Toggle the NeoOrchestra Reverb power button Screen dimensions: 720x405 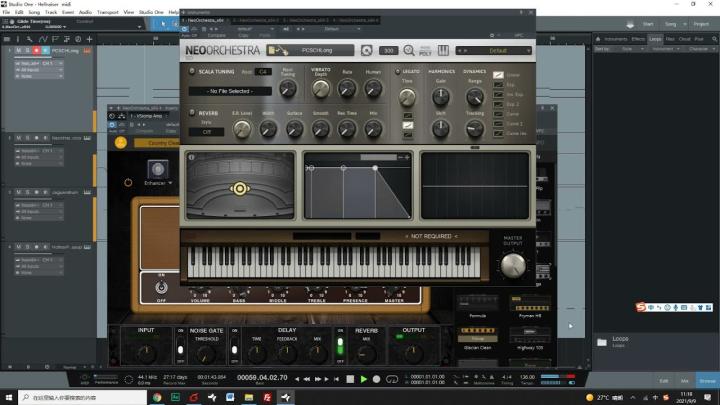click(192, 112)
